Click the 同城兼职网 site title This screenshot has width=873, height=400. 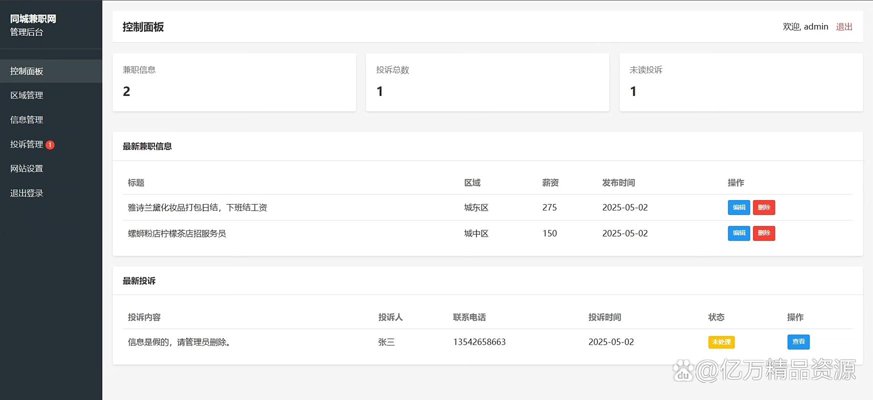coord(33,19)
